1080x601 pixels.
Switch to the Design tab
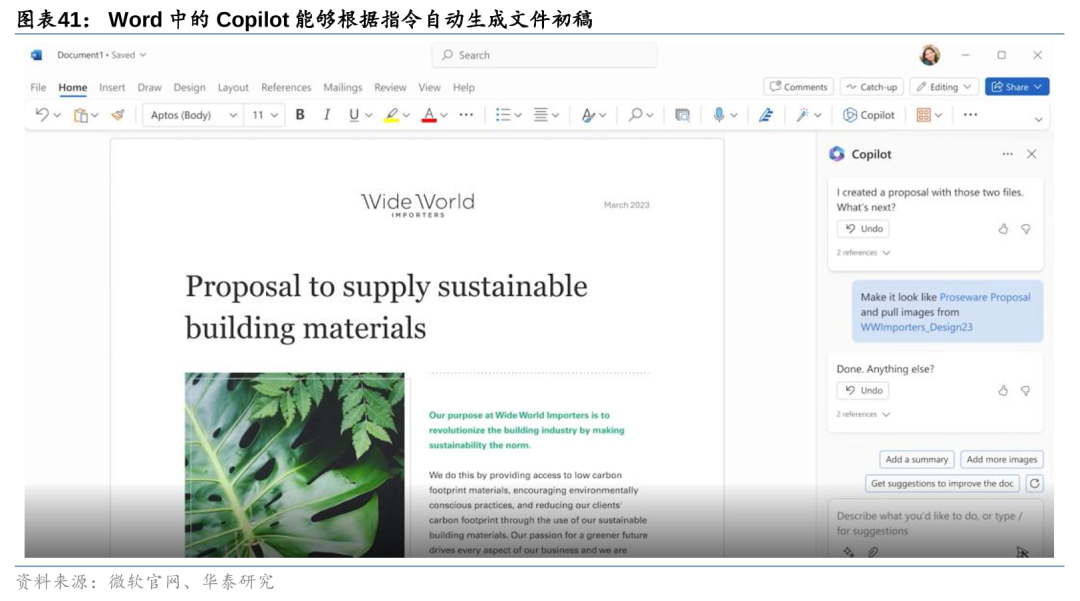point(189,87)
